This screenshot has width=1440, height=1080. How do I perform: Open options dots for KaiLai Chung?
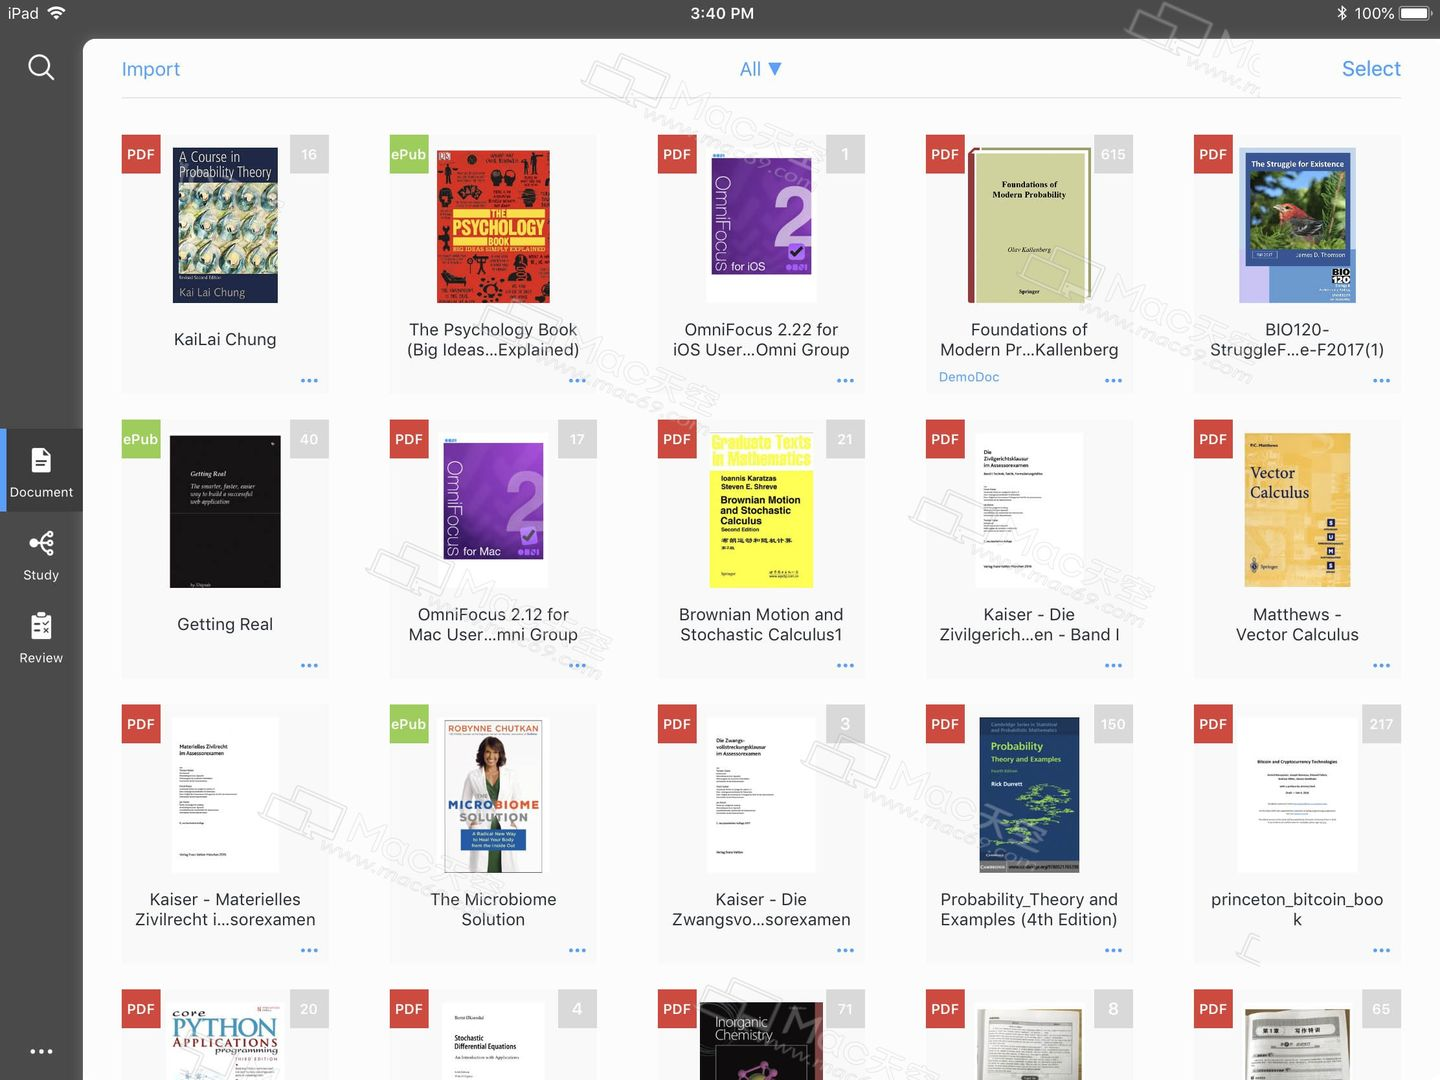point(309,380)
